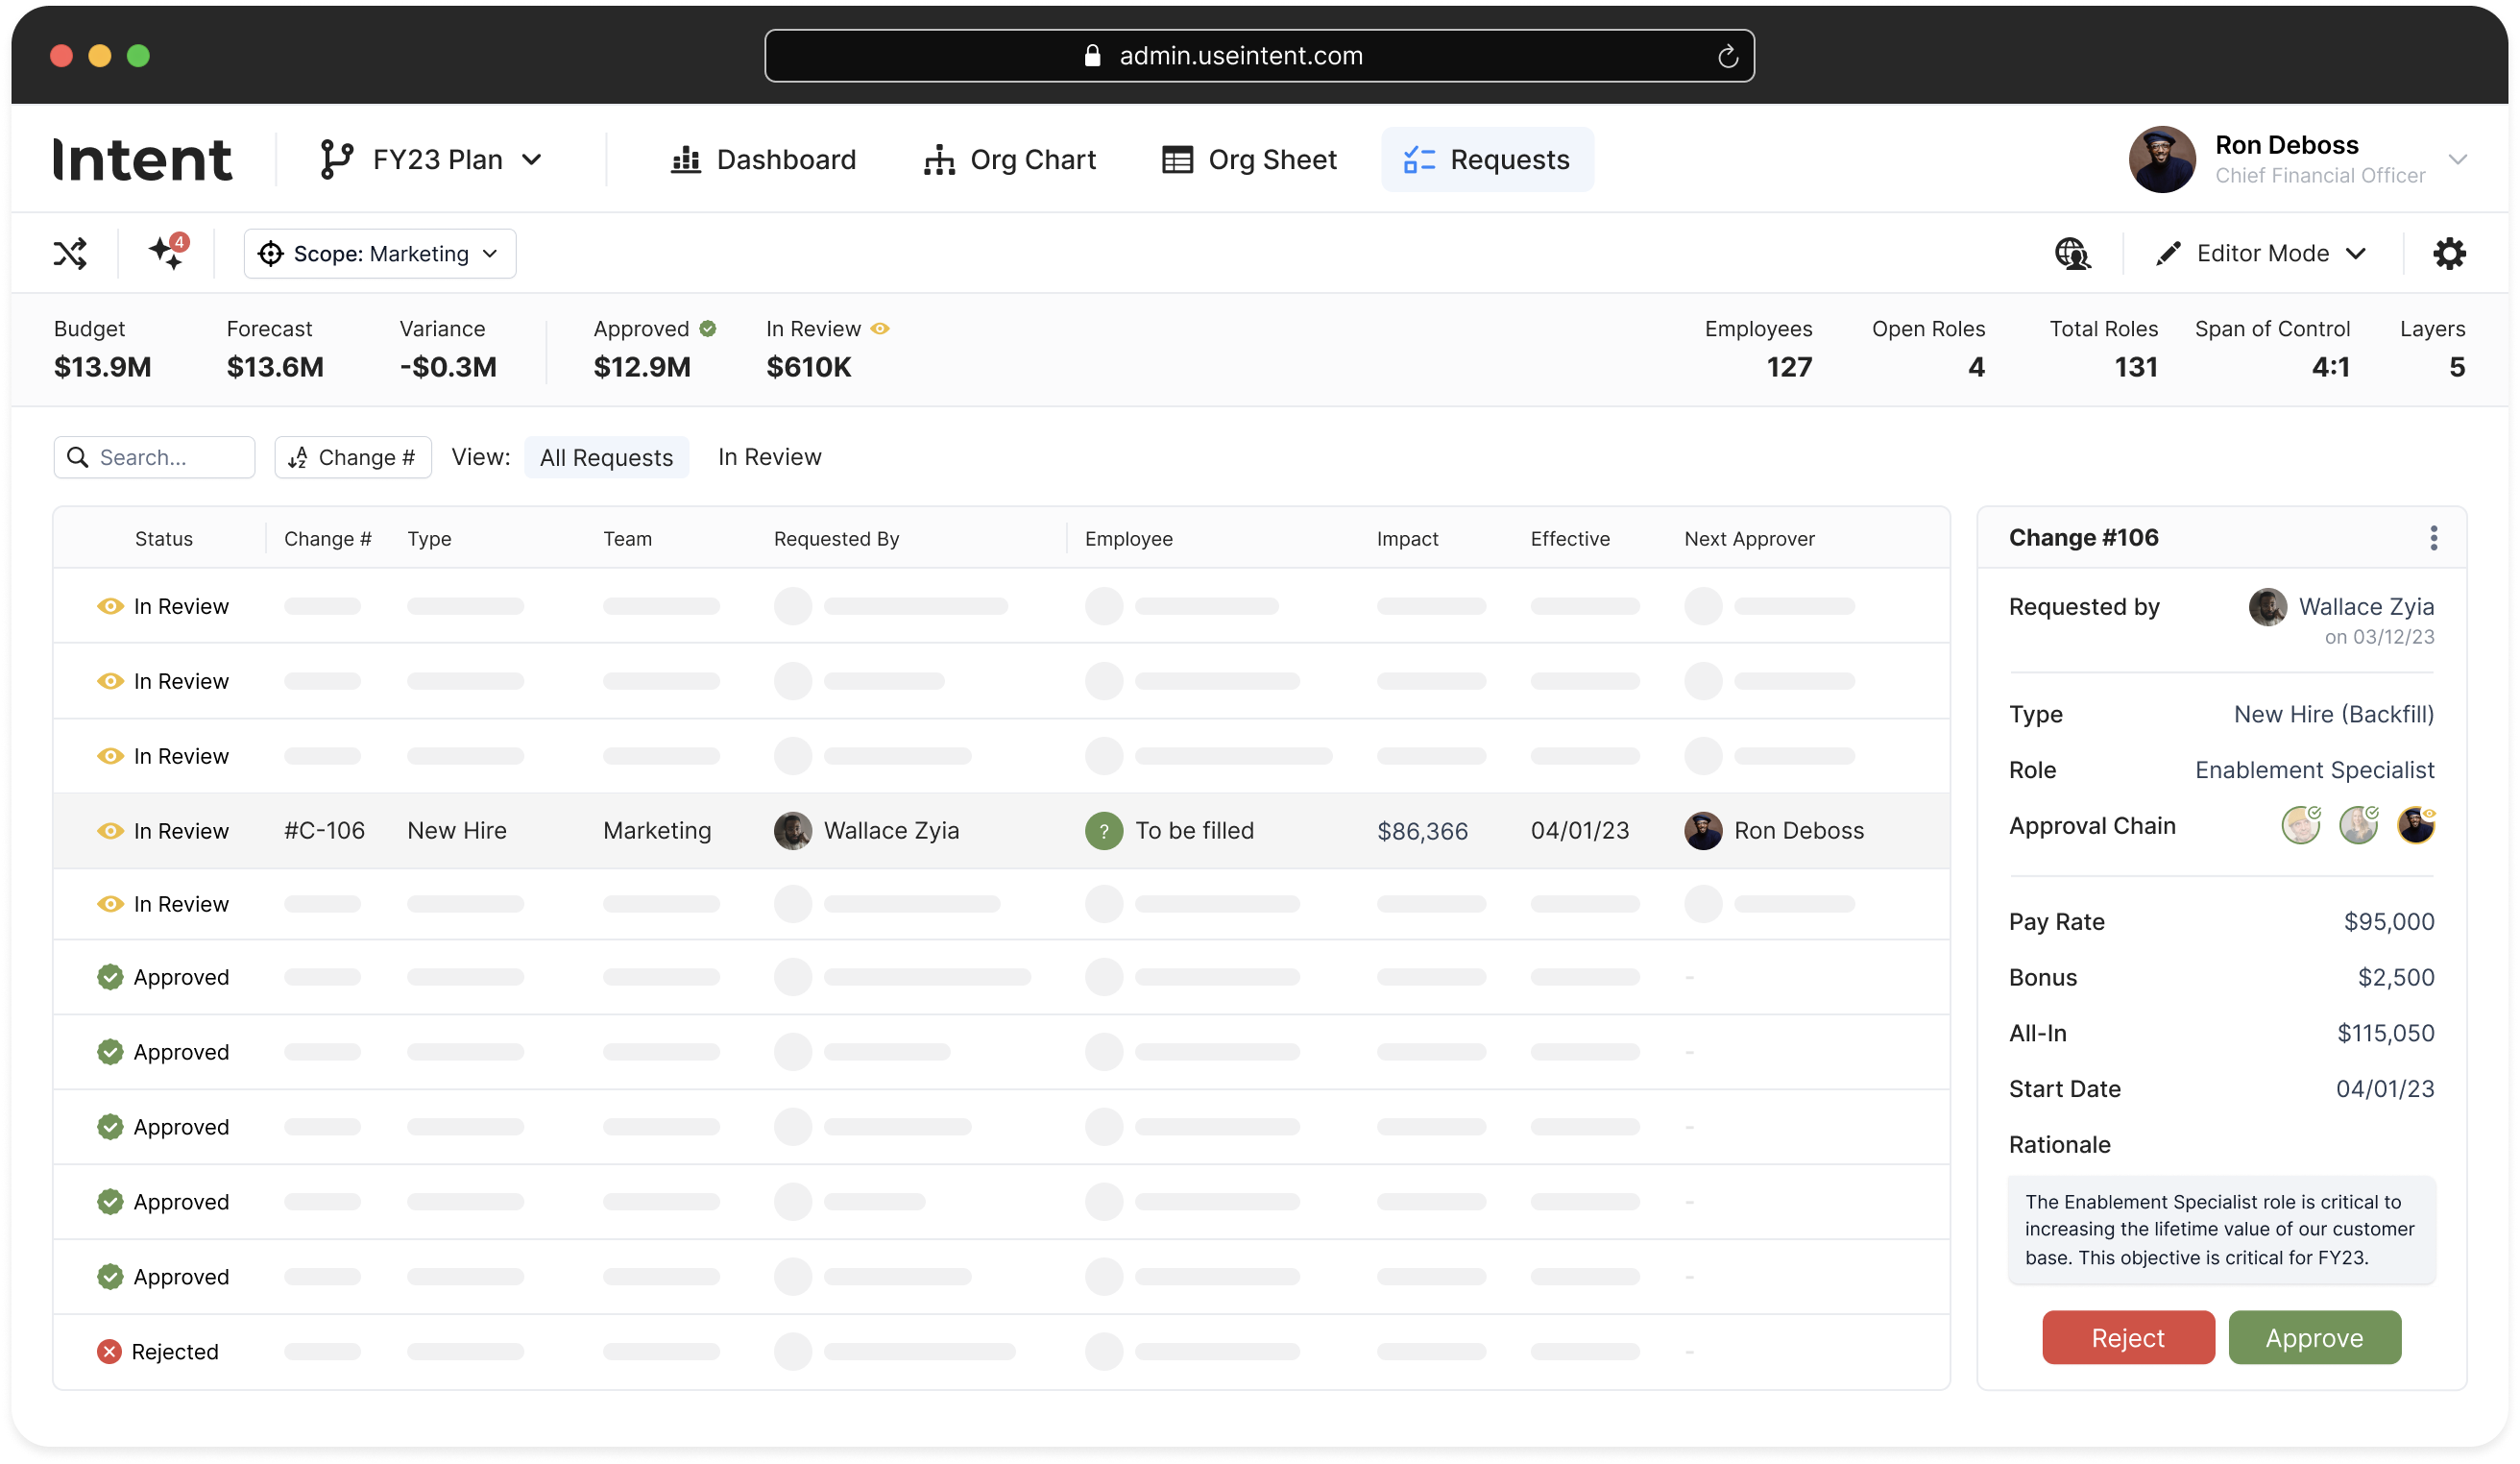Open the settings gear icon
This screenshot has height=1464, width=2520.
[2449, 254]
